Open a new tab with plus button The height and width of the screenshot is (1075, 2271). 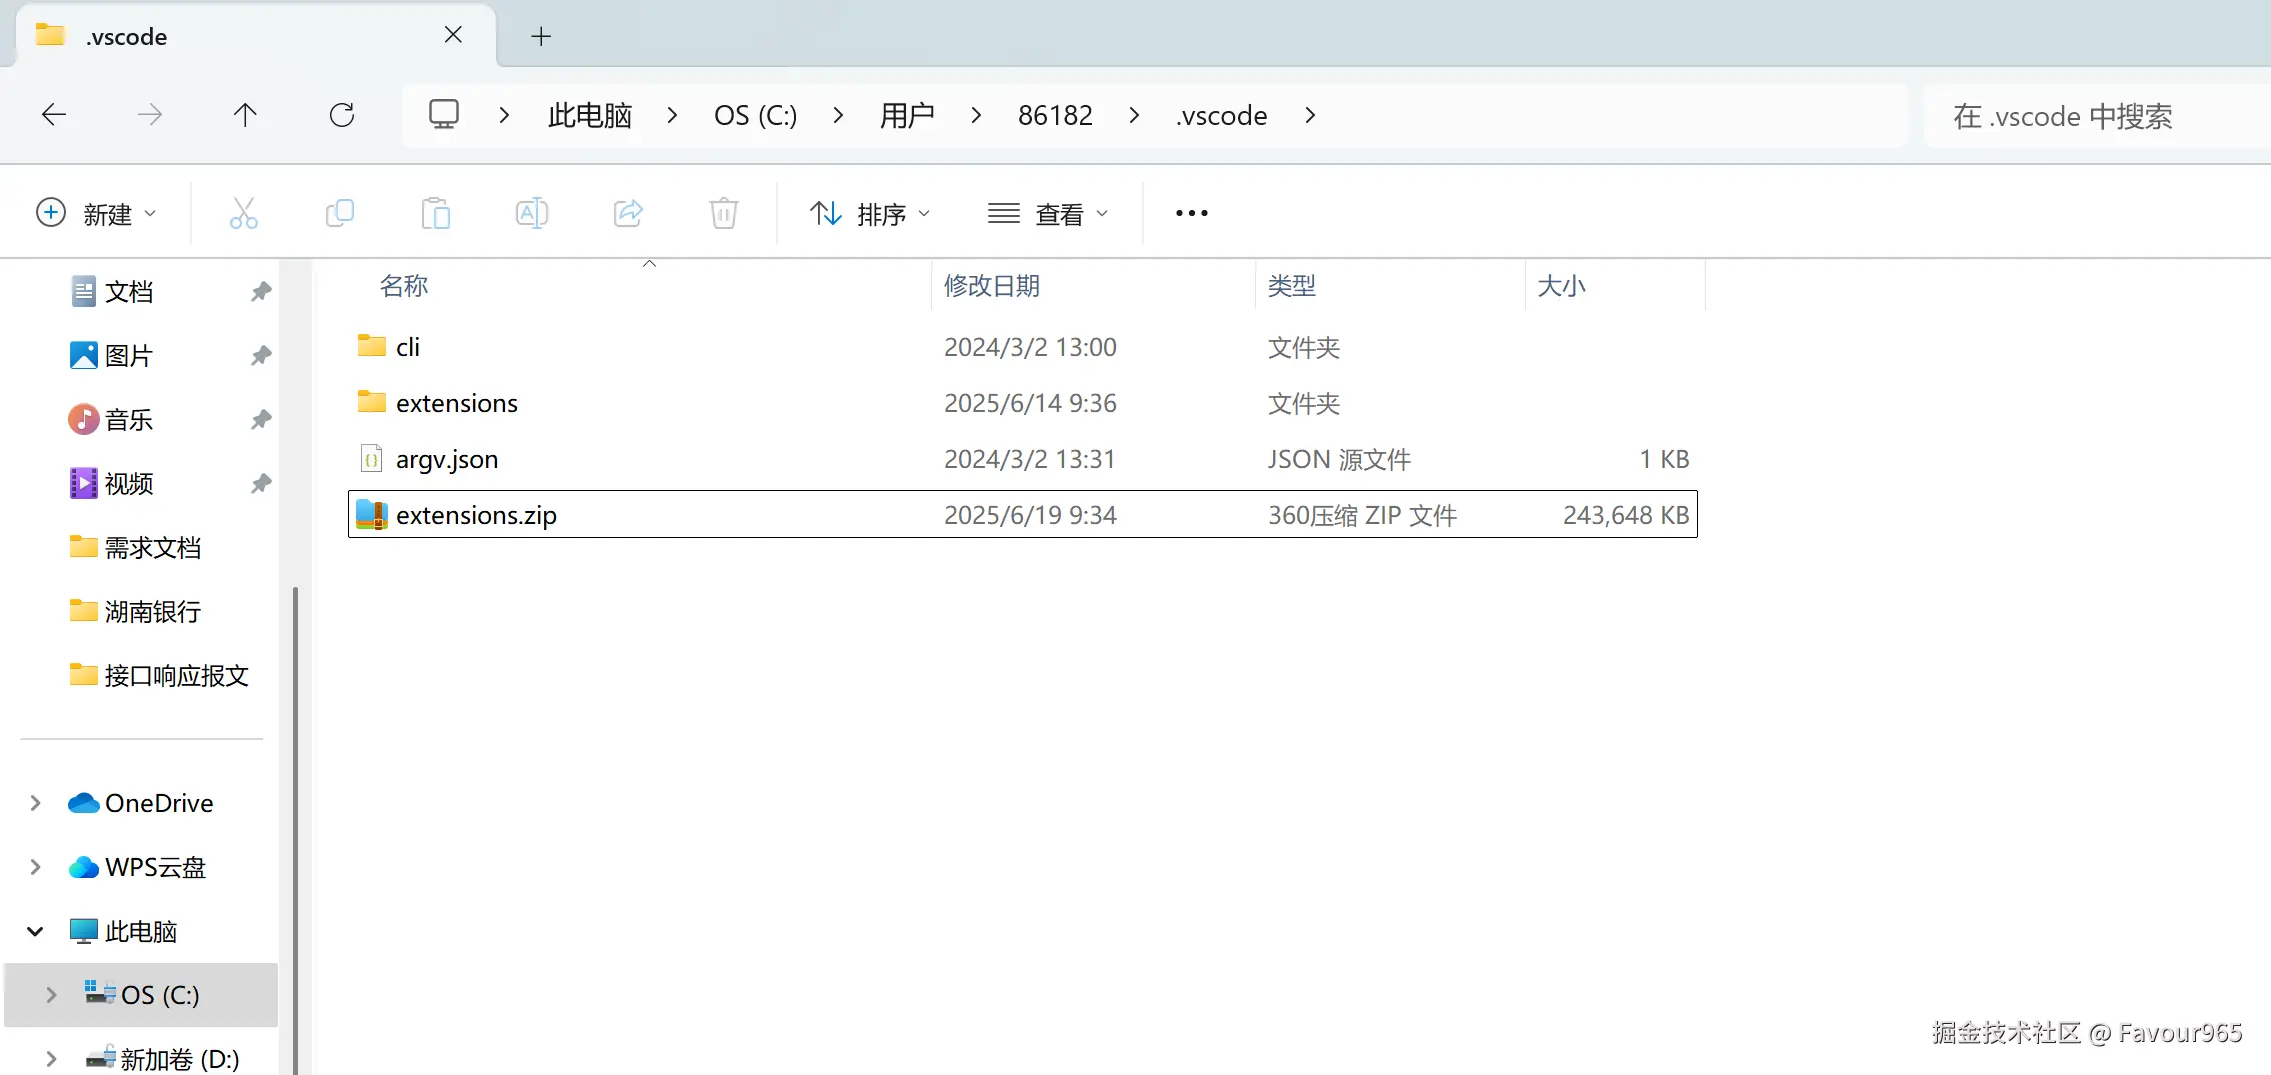click(x=541, y=37)
